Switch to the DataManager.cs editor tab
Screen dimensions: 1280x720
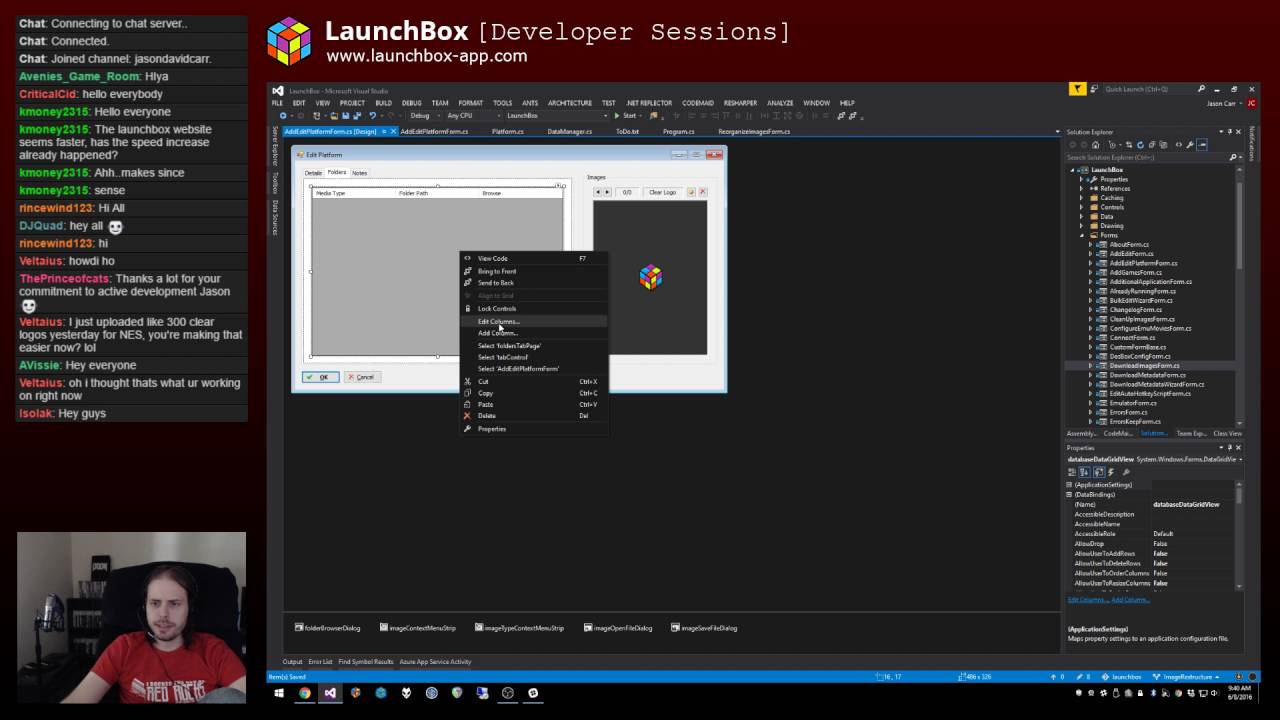point(570,131)
